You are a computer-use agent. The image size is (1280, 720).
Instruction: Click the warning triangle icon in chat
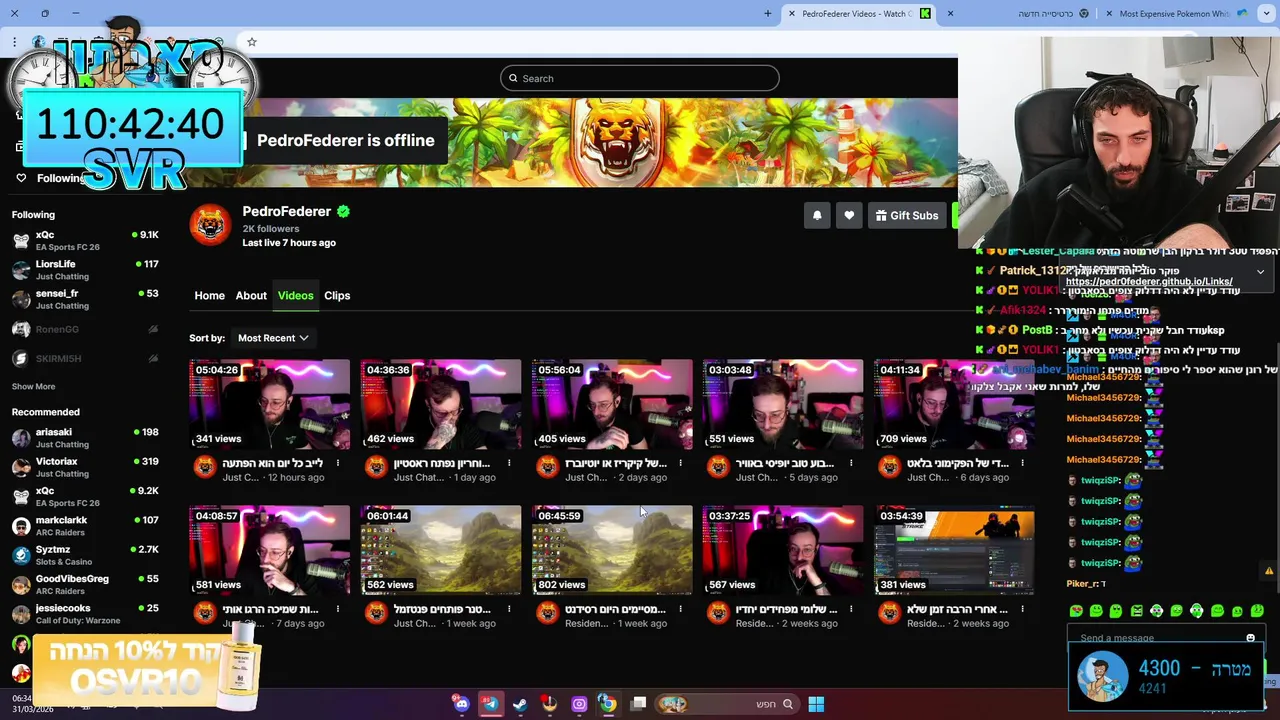point(1269,571)
